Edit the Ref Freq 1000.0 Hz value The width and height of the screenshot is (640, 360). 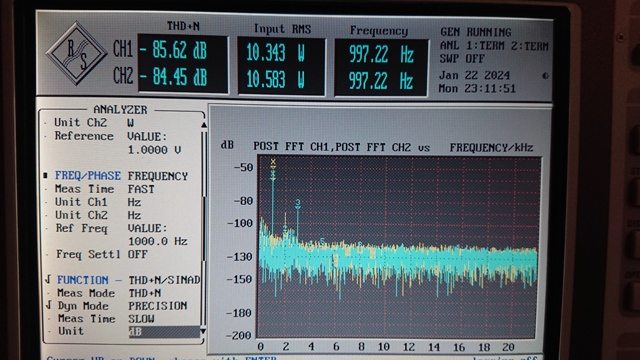(x=158, y=241)
